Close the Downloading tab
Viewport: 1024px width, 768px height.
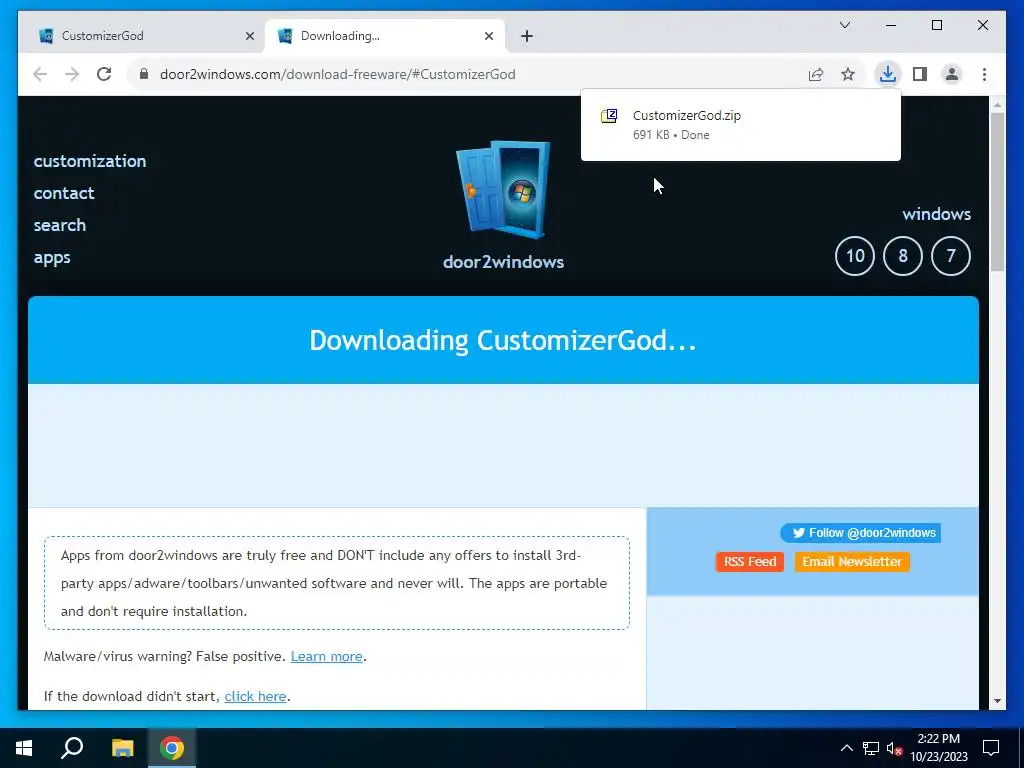click(488, 36)
